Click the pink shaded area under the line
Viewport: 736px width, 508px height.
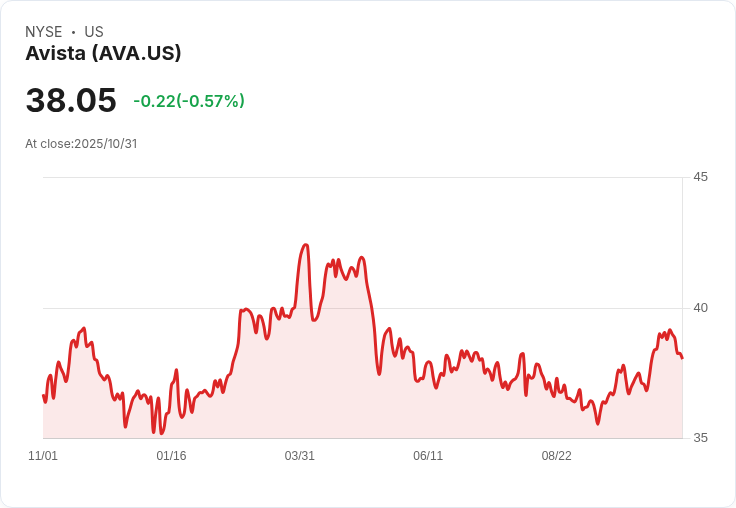(x=330, y=390)
